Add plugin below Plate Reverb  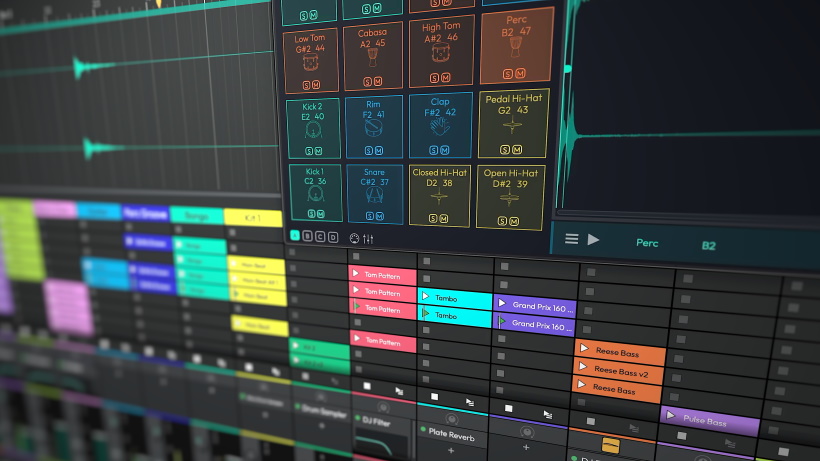(x=451, y=450)
